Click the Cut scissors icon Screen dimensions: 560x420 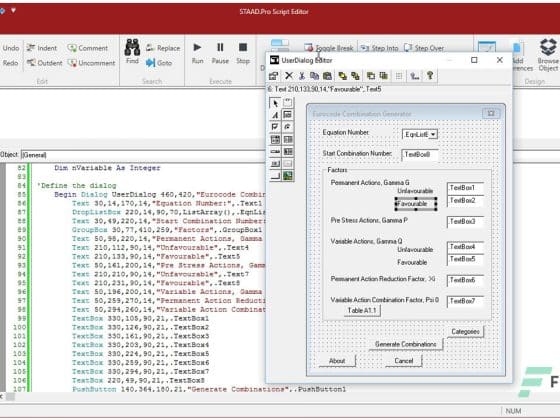click(302, 76)
